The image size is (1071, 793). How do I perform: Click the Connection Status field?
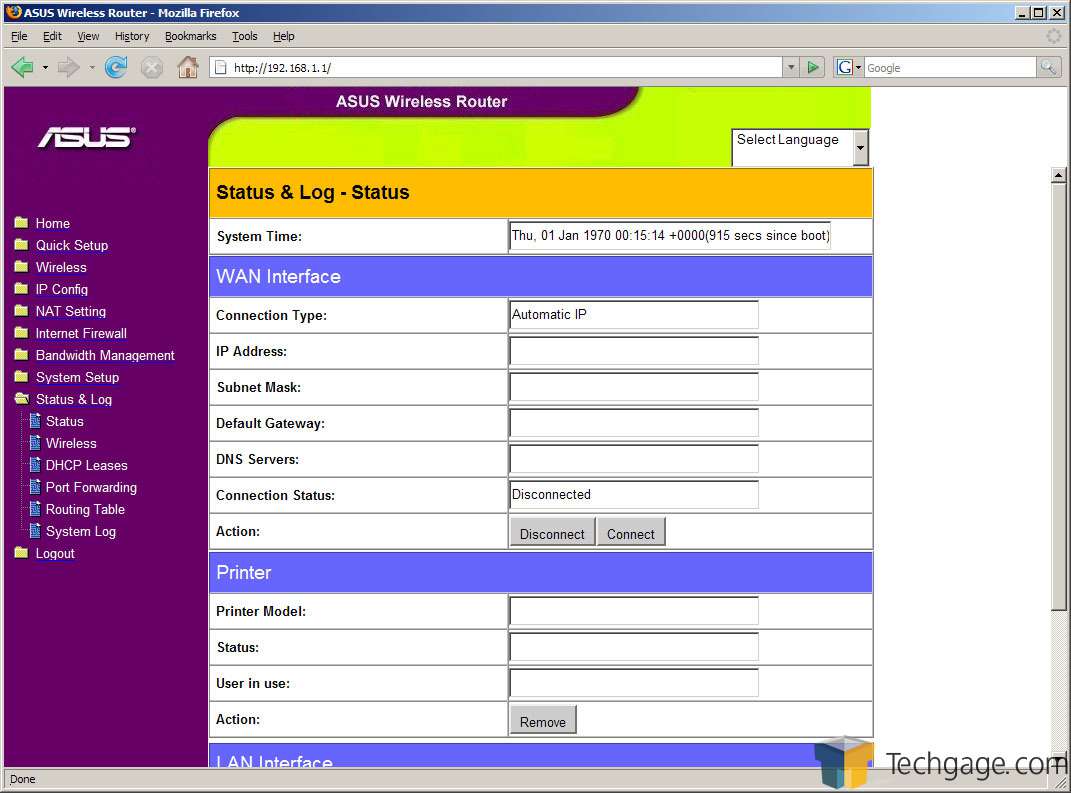pyautogui.click(x=634, y=495)
